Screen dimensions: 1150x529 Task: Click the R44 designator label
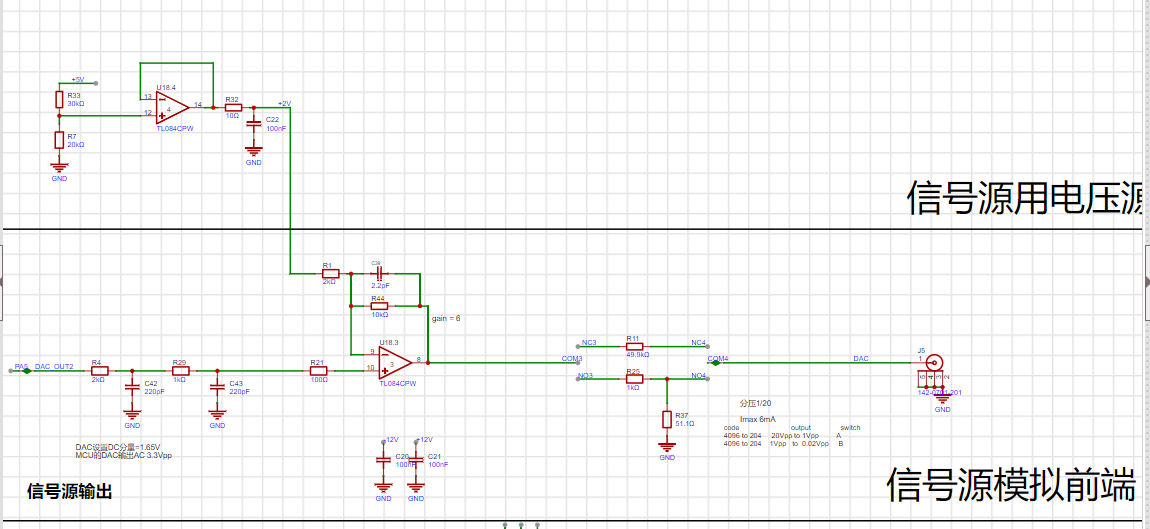(378, 299)
